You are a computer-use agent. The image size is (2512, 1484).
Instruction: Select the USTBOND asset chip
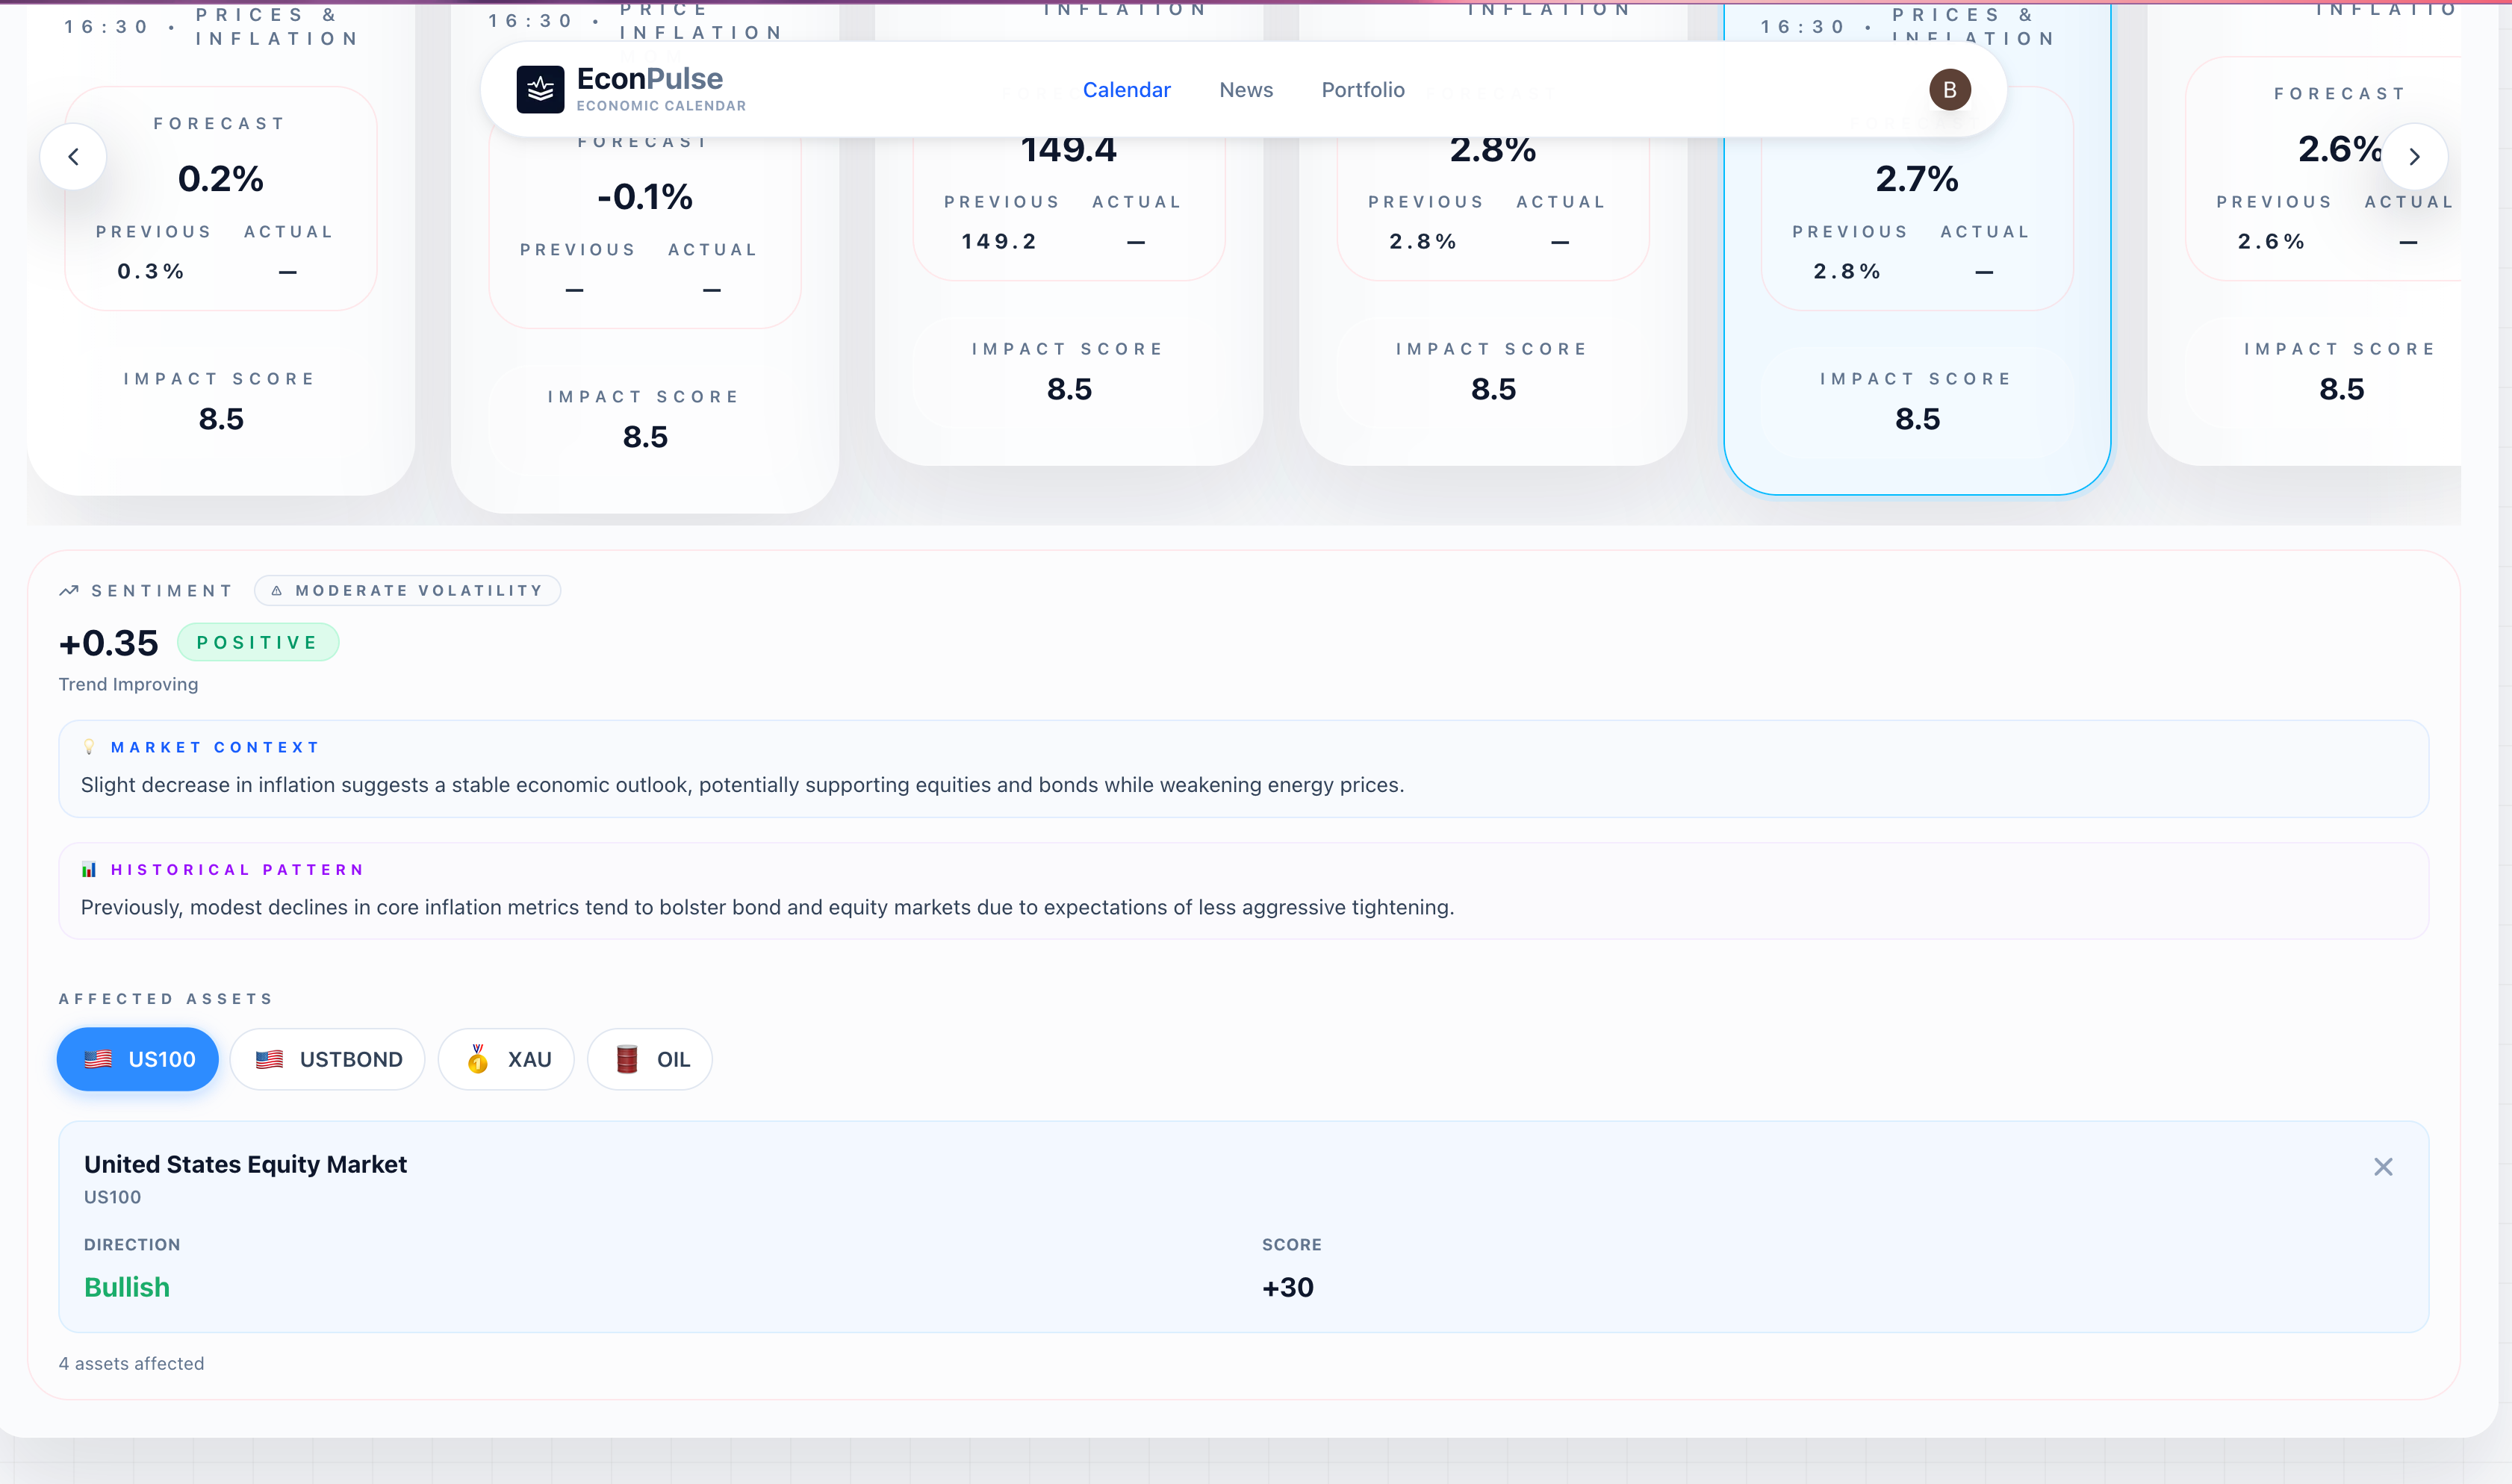pos(328,1059)
